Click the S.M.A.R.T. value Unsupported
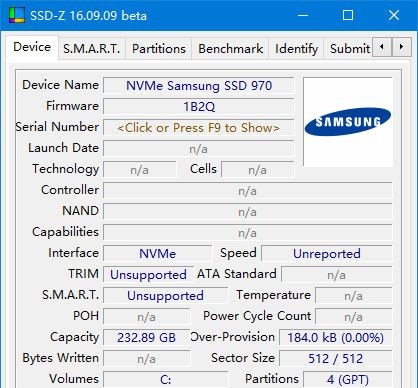 click(x=165, y=296)
